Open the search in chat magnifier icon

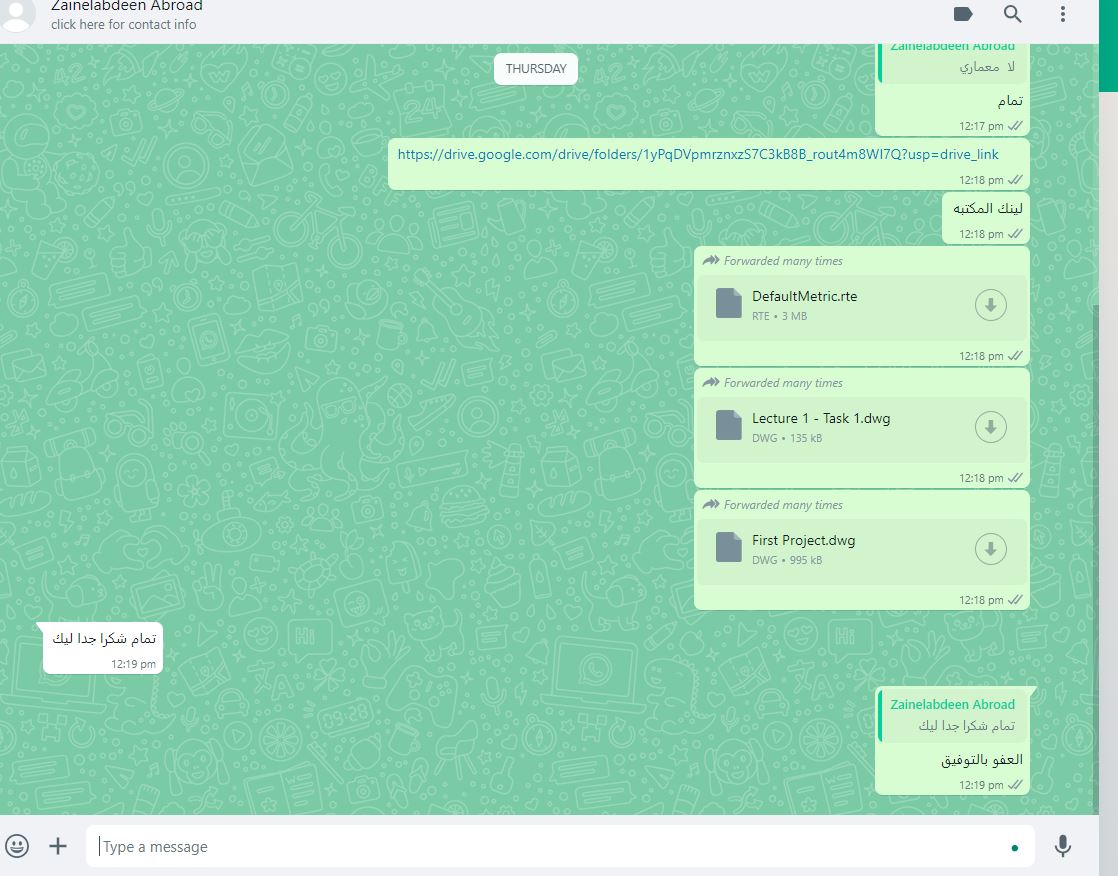point(1012,14)
